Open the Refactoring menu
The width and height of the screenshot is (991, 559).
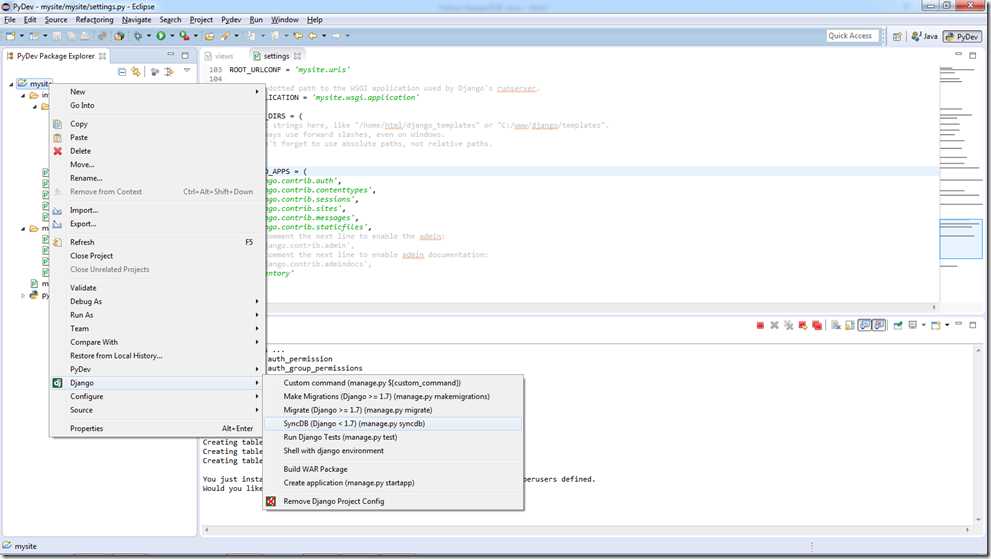[94, 20]
